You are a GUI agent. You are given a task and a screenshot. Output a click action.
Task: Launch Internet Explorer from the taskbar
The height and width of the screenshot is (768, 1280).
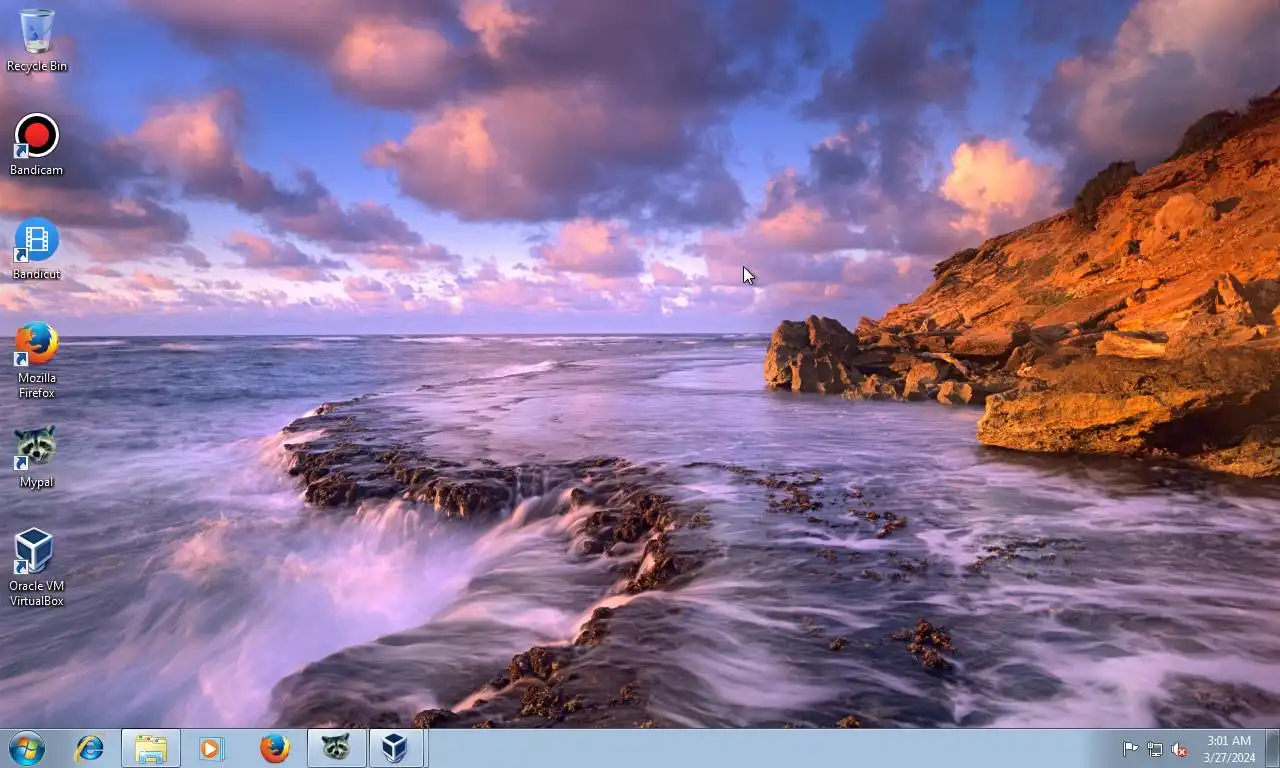coord(90,748)
